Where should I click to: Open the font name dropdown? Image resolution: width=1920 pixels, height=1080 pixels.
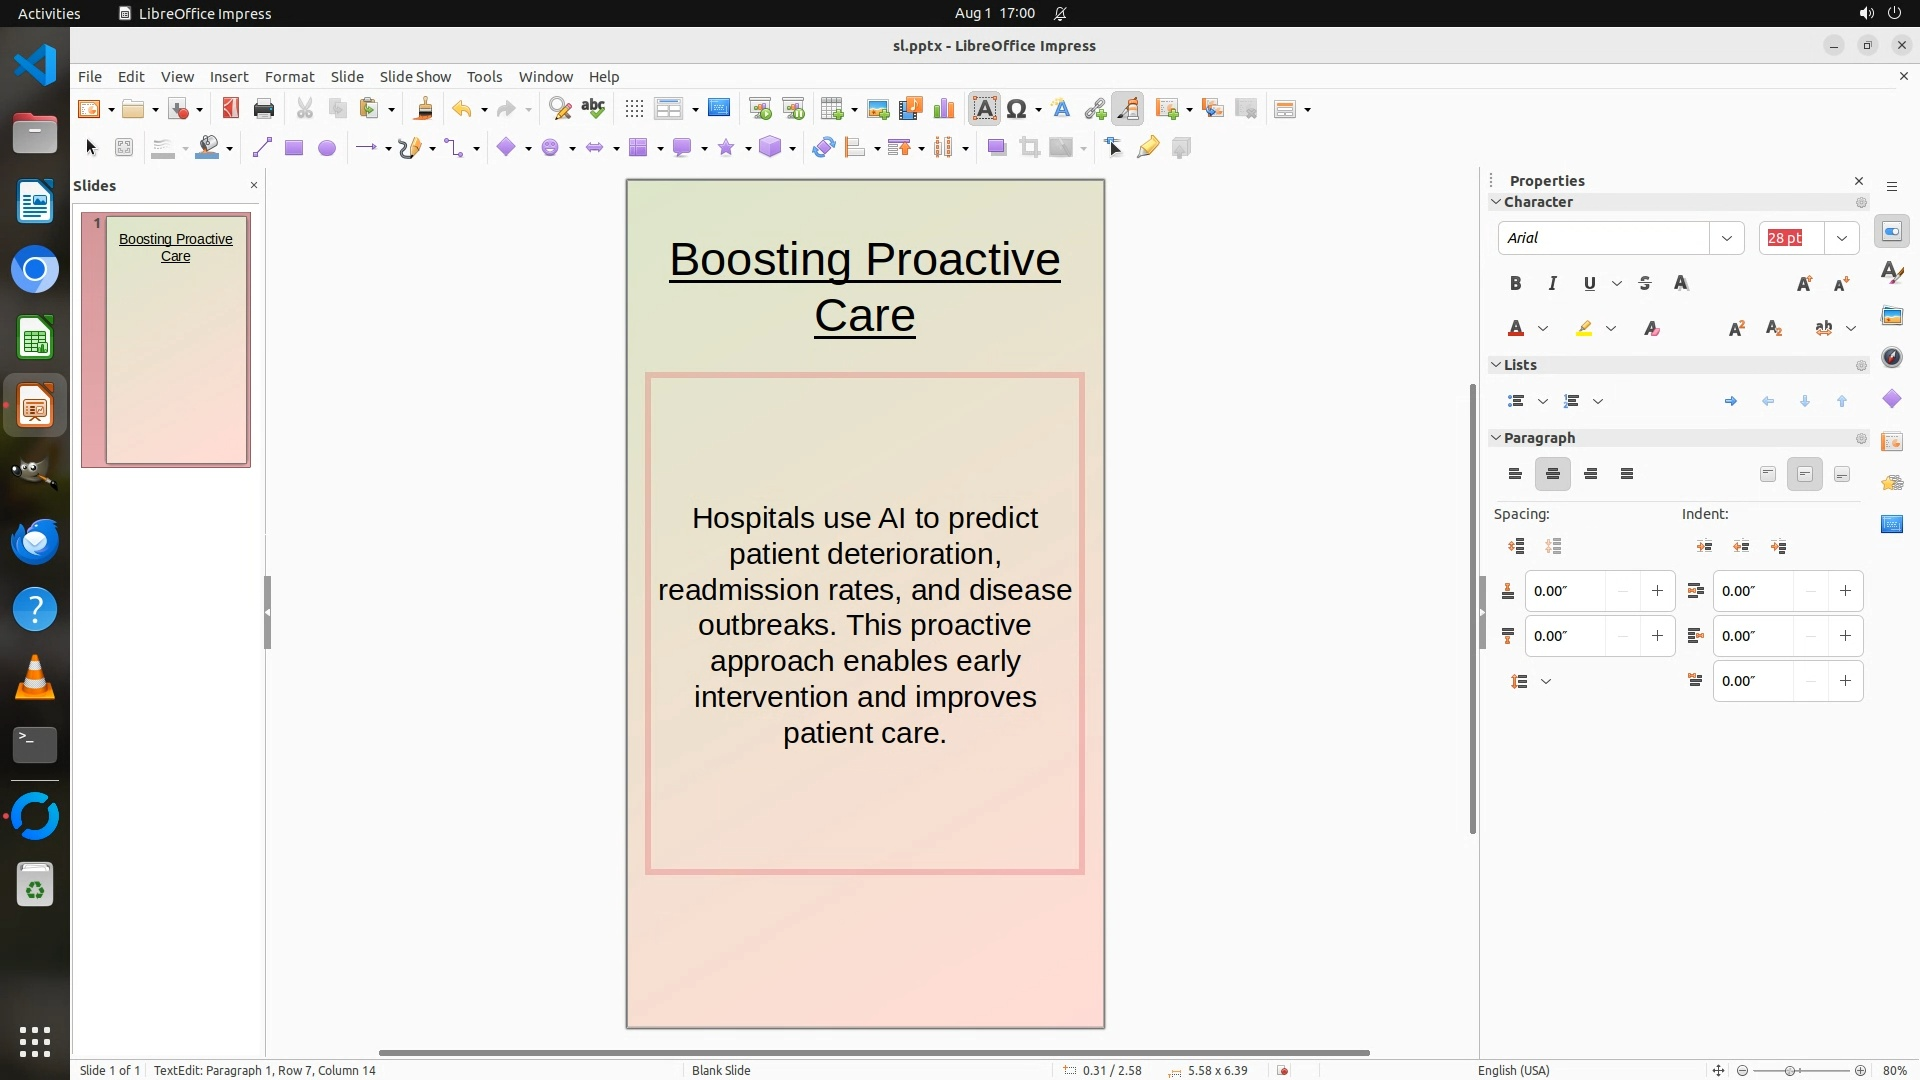pyautogui.click(x=1726, y=238)
